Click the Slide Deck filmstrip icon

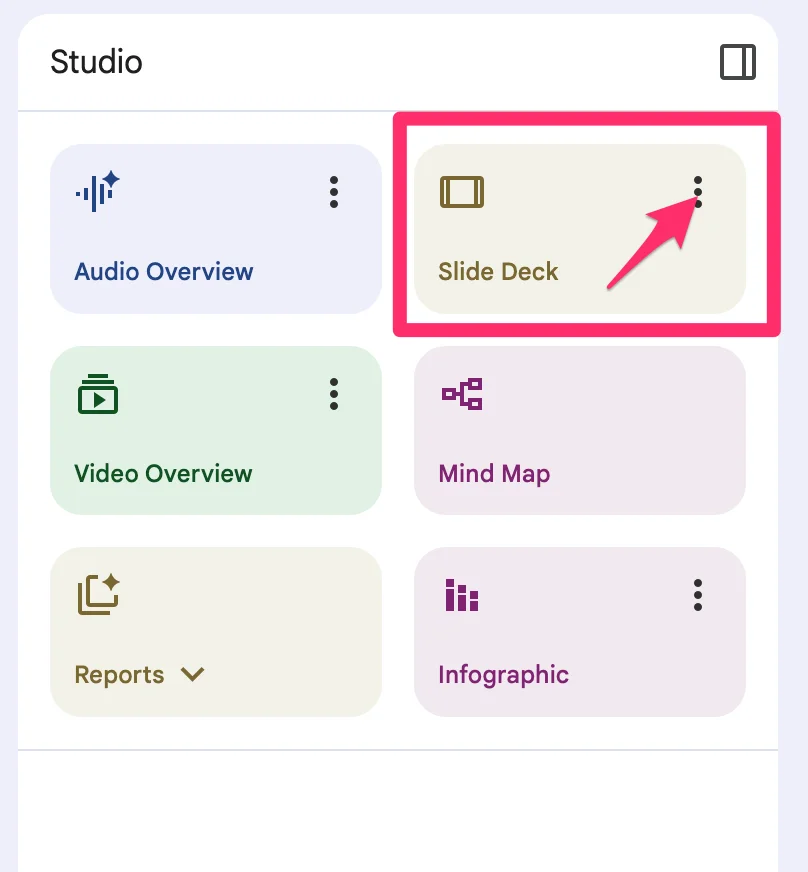(462, 192)
